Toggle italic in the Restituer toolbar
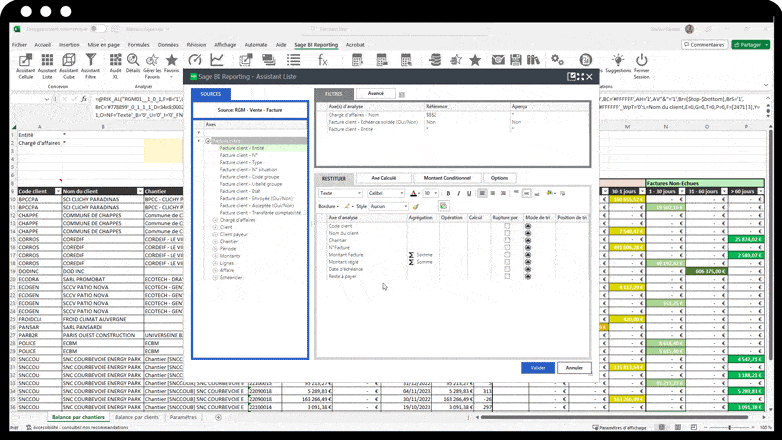 click(x=458, y=194)
